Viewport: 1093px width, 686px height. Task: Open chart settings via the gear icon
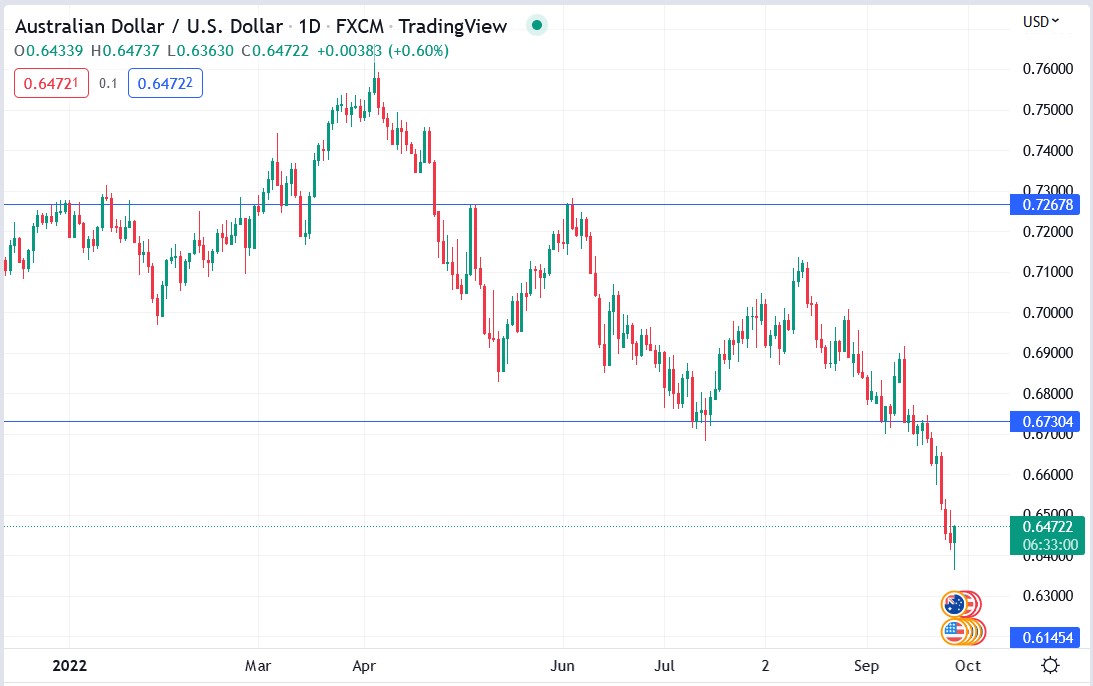(1048, 664)
